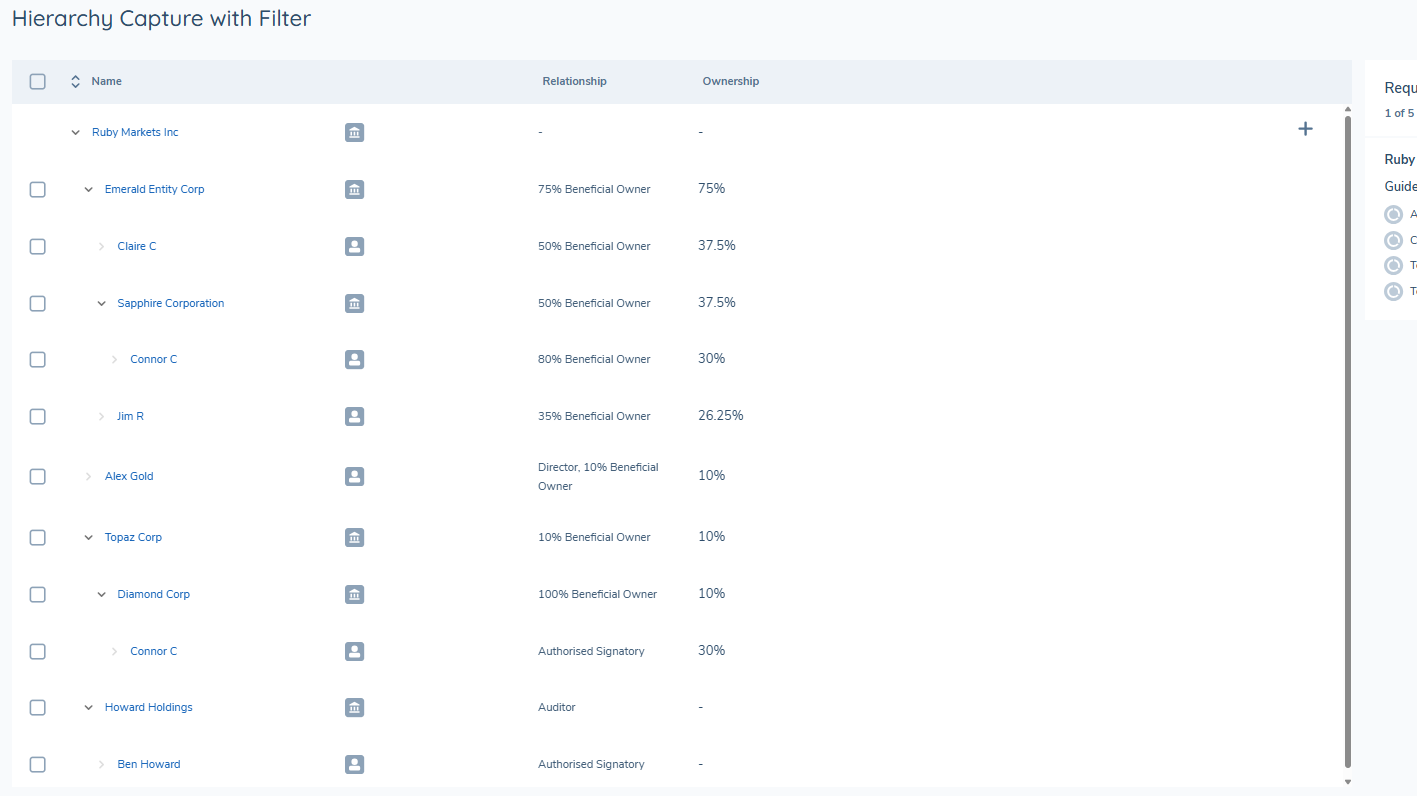Click the Relationship column header
The height and width of the screenshot is (796, 1417).
pos(574,81)
